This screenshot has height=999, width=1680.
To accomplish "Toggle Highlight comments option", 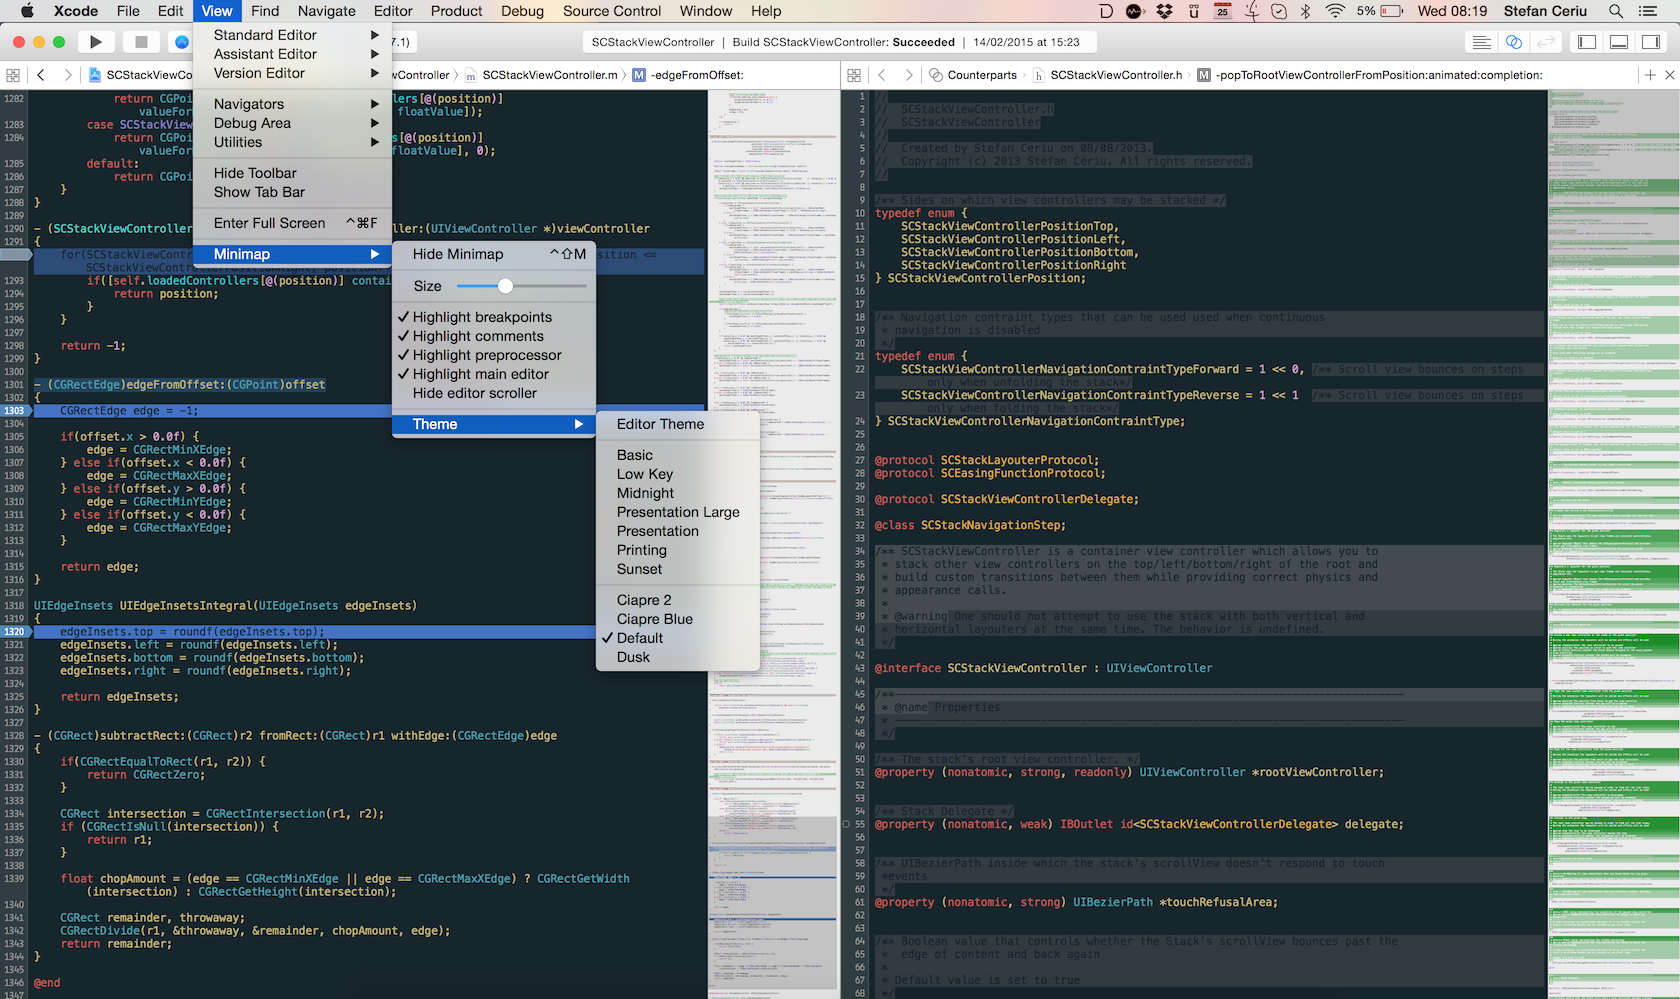I will (x=478, y=336).
